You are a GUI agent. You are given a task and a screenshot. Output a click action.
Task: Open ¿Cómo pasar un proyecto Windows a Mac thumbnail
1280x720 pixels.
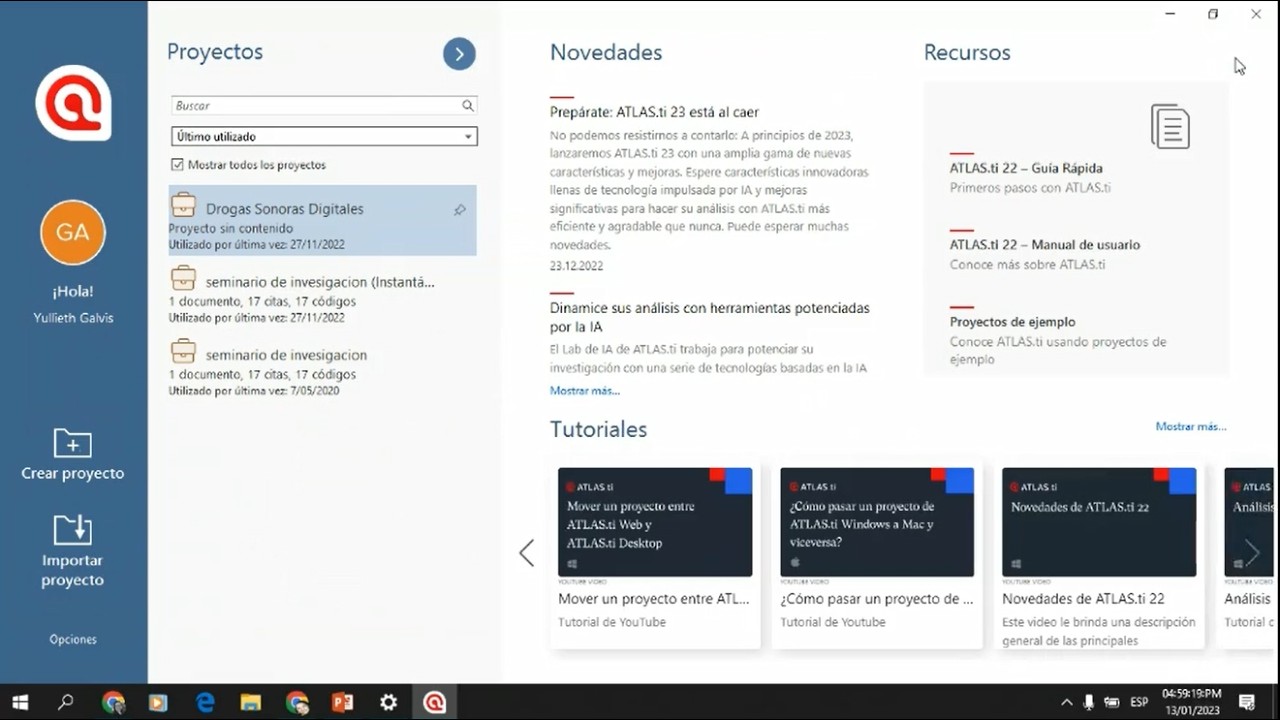pos(877,522)
